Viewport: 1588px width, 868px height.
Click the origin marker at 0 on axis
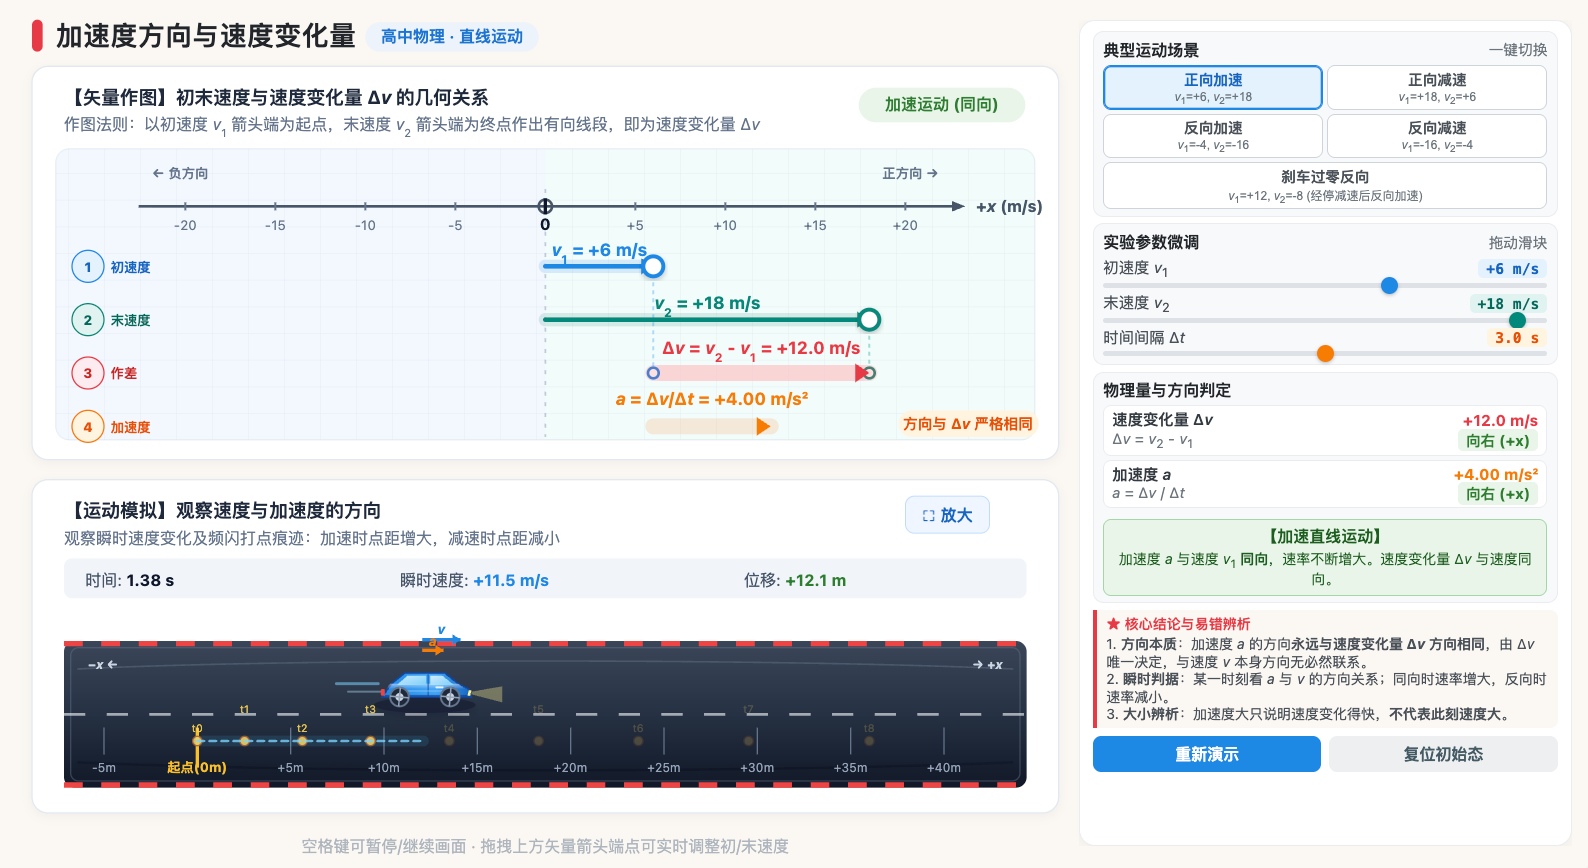pos(545,206)
